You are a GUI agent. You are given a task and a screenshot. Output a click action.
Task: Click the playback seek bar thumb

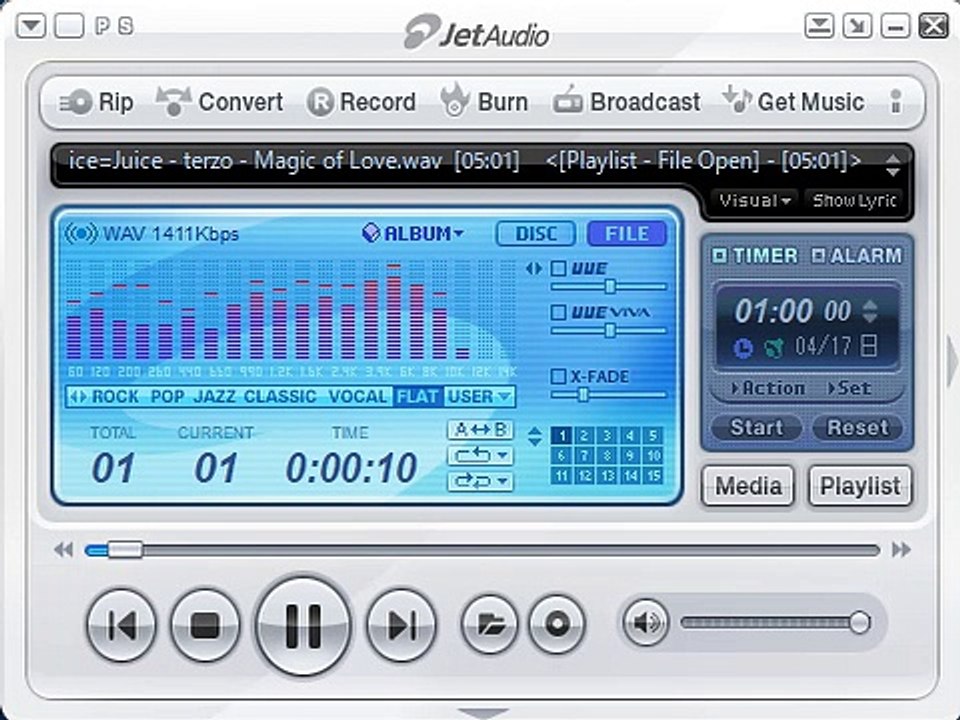[125, 550]
